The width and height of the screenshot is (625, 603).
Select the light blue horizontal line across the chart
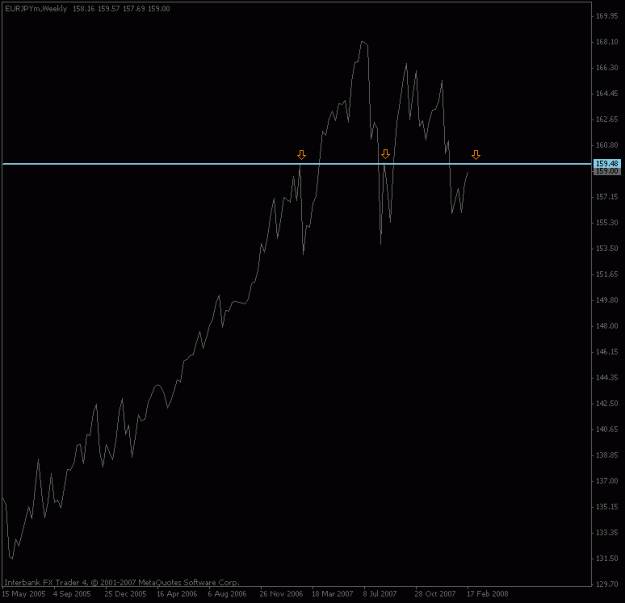(x=297, y=164)
